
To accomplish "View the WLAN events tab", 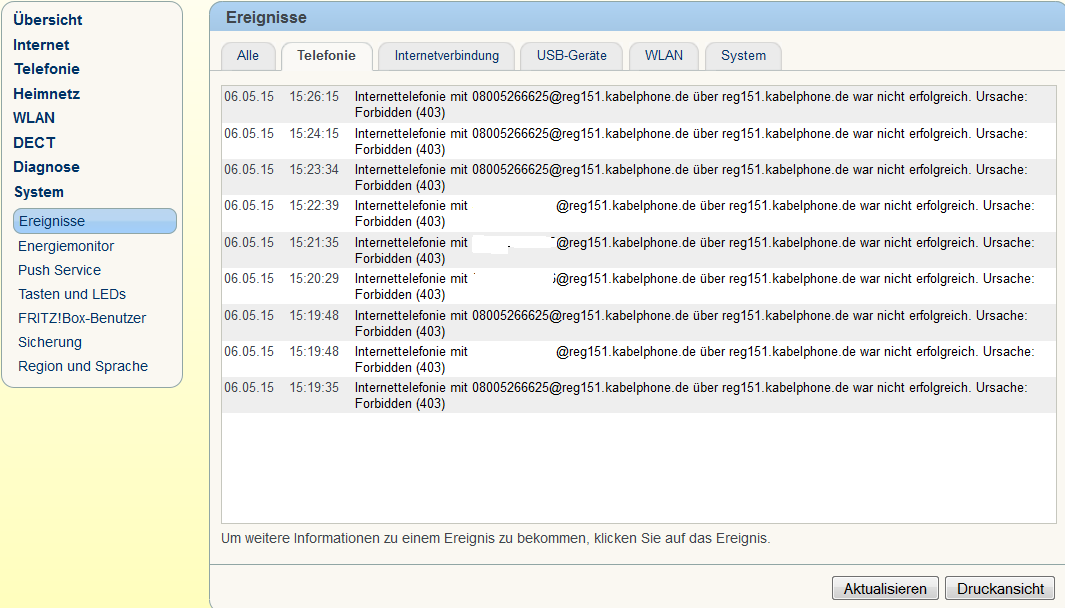I will [x=663, y=56].
